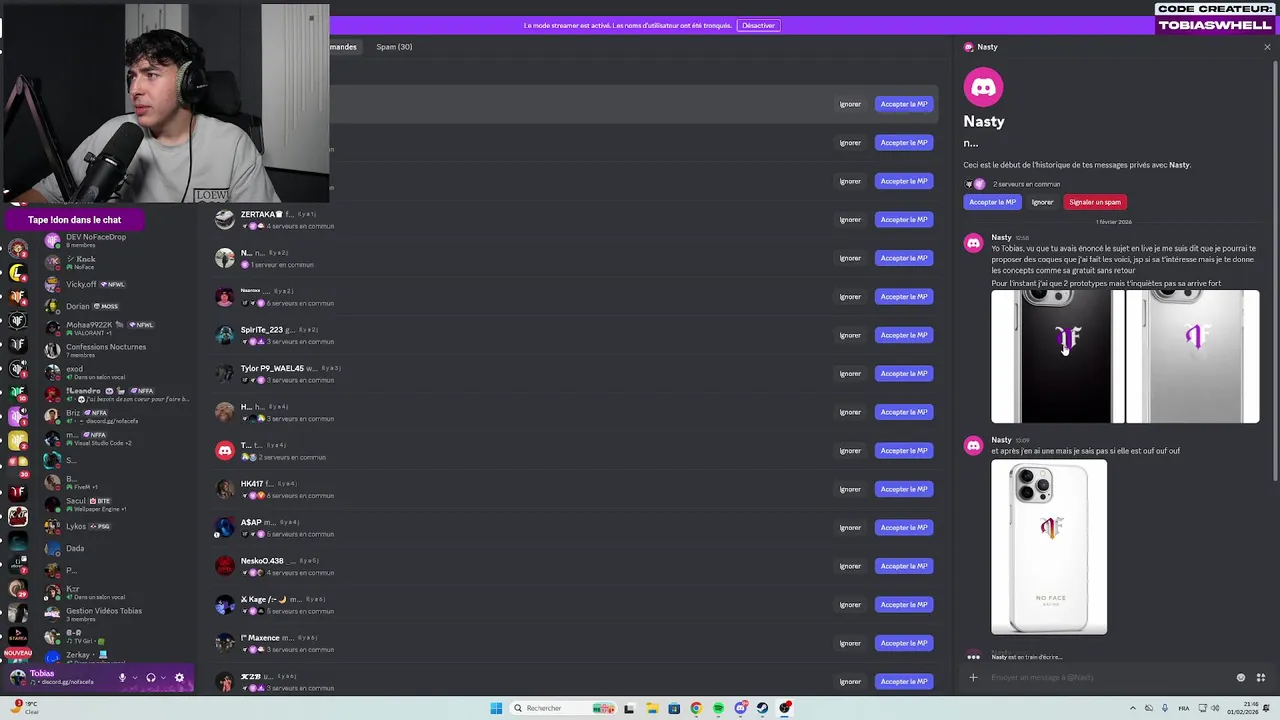Deafen audio with the headphones icon

tap(151, 677)
